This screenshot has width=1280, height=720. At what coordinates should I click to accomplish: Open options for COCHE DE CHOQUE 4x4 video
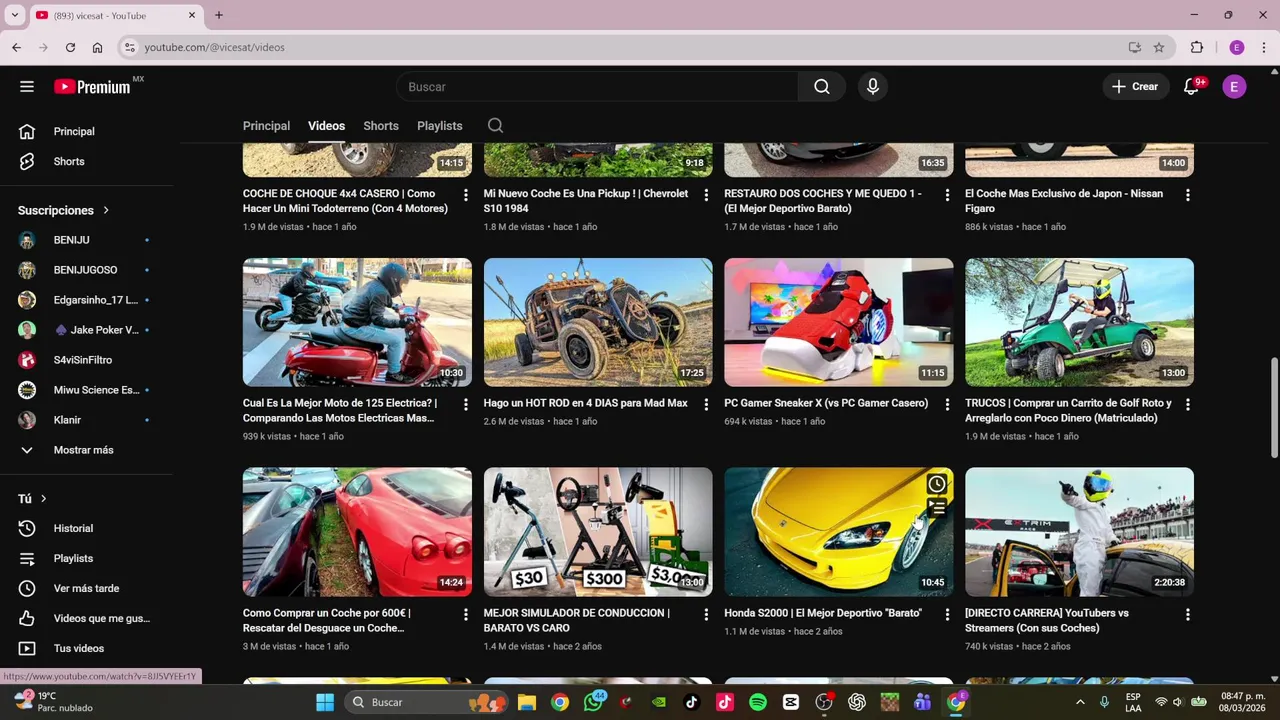[x=465, y=195]
